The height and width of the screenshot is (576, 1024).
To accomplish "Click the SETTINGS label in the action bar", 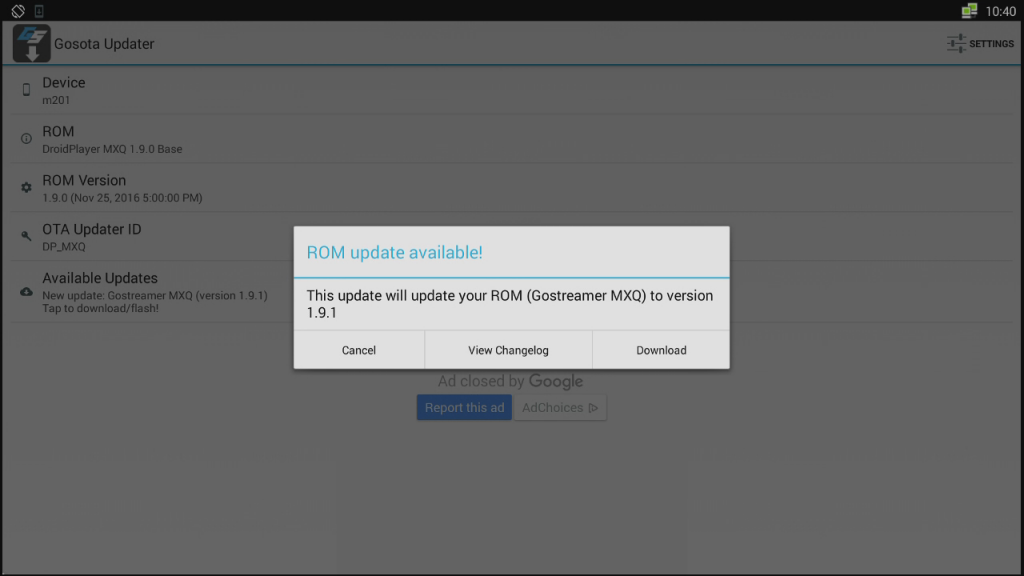I will (x=991, y=44).
